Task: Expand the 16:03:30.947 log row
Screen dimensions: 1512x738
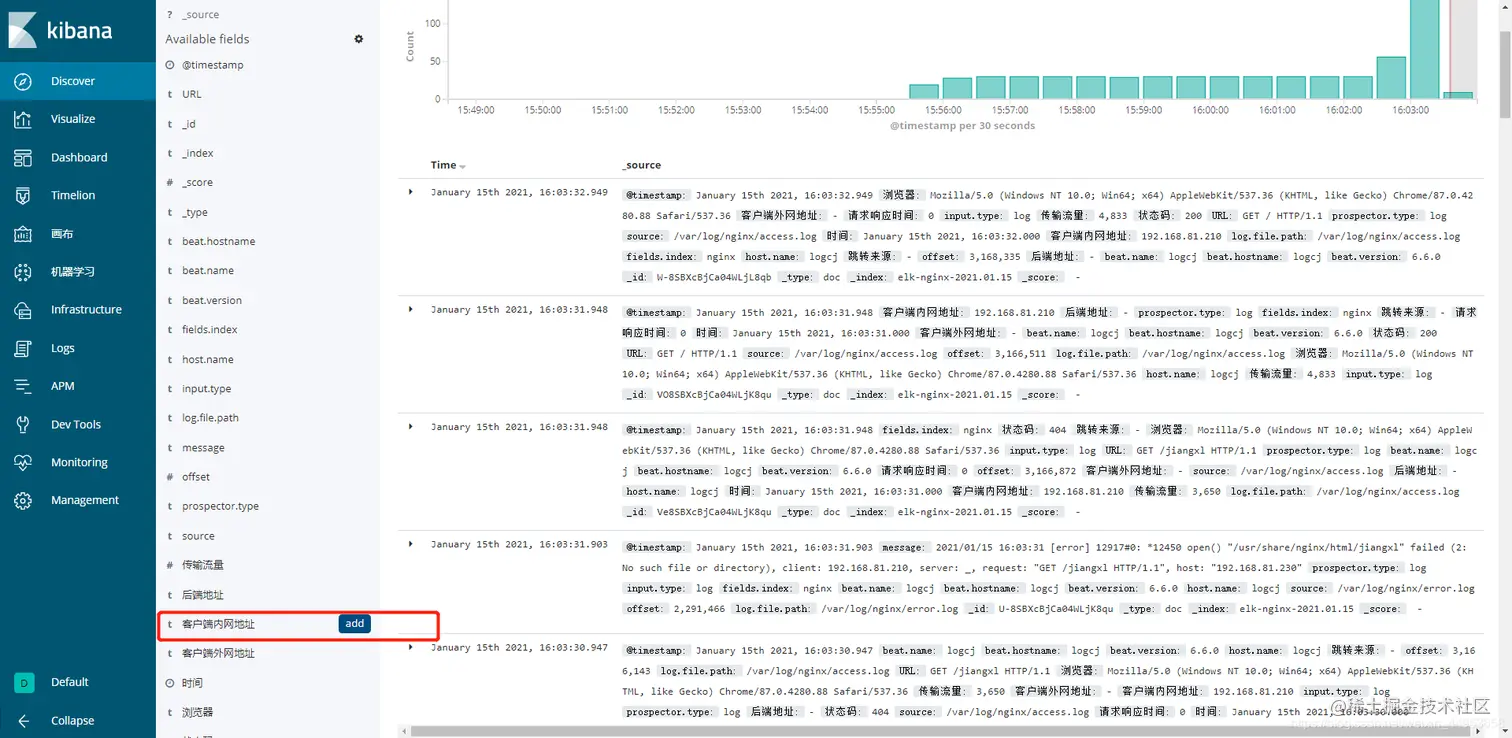Action: coord(410,647)
